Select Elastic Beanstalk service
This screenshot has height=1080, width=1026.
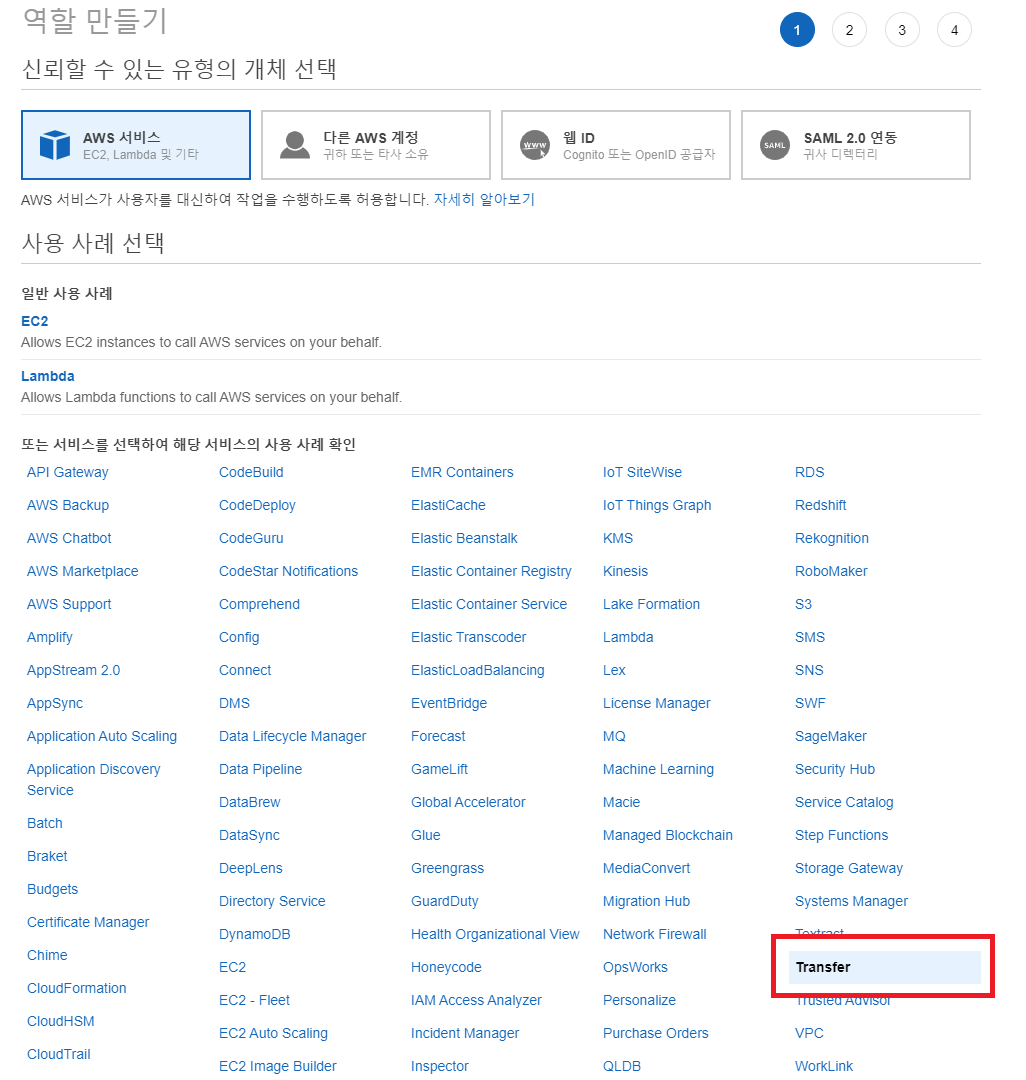pyautogui.click(x=464, y=538)
